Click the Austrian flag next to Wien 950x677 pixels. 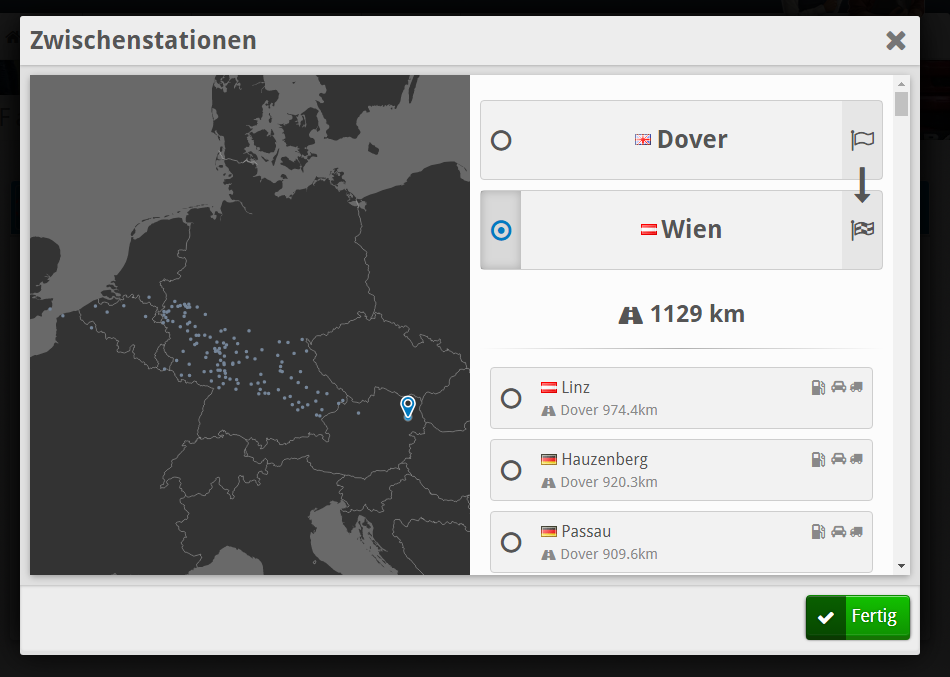click(x=649, y=230)
